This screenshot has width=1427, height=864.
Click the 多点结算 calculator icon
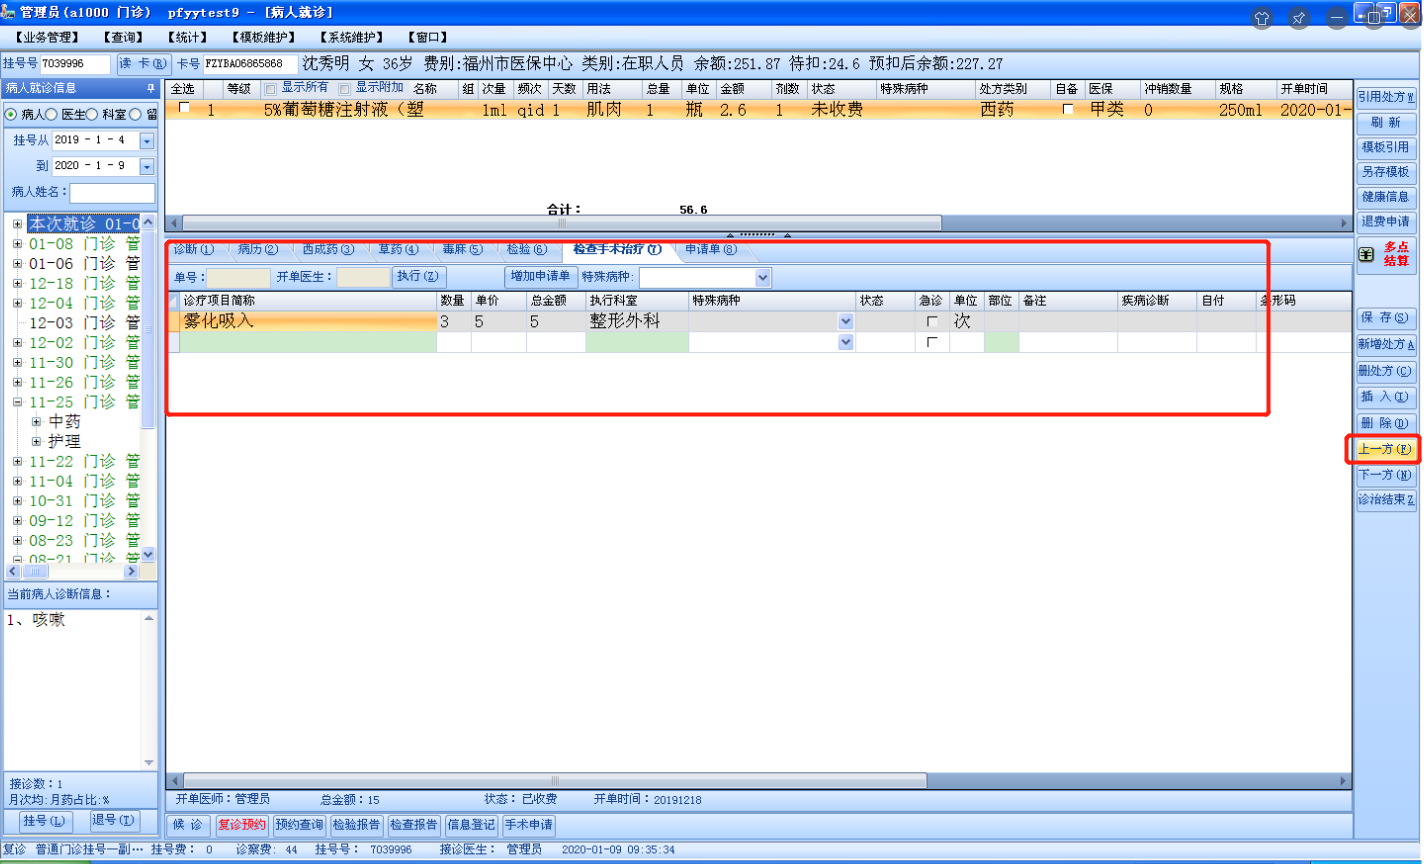1366,256
